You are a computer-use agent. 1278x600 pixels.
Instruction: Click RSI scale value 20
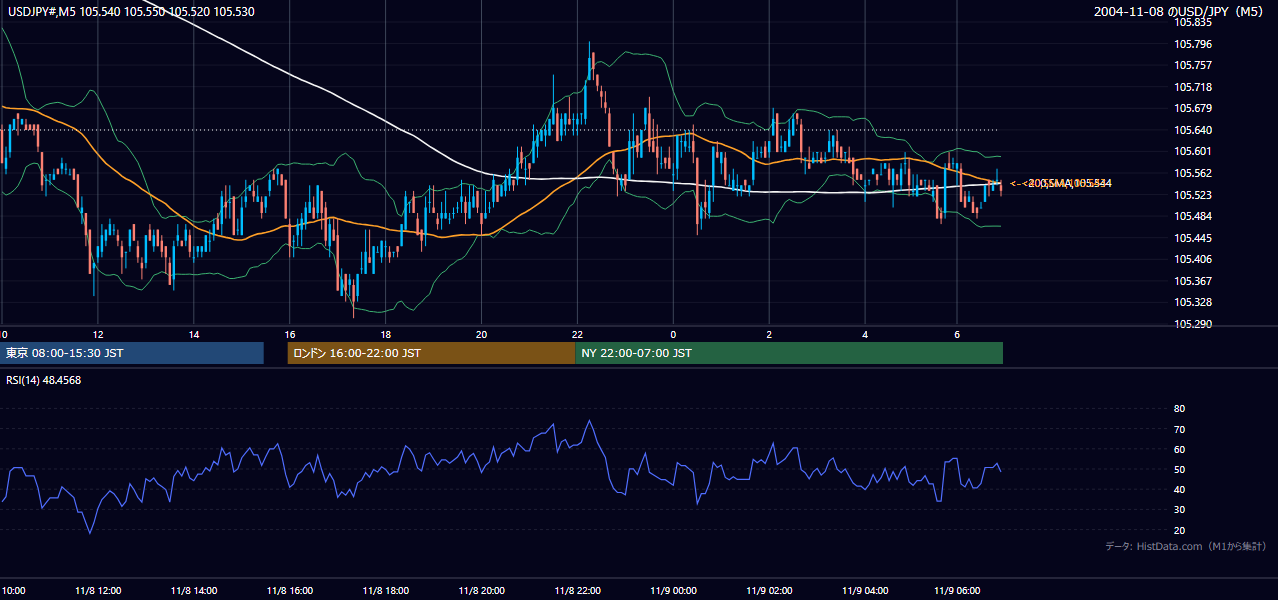point(1180,530)
